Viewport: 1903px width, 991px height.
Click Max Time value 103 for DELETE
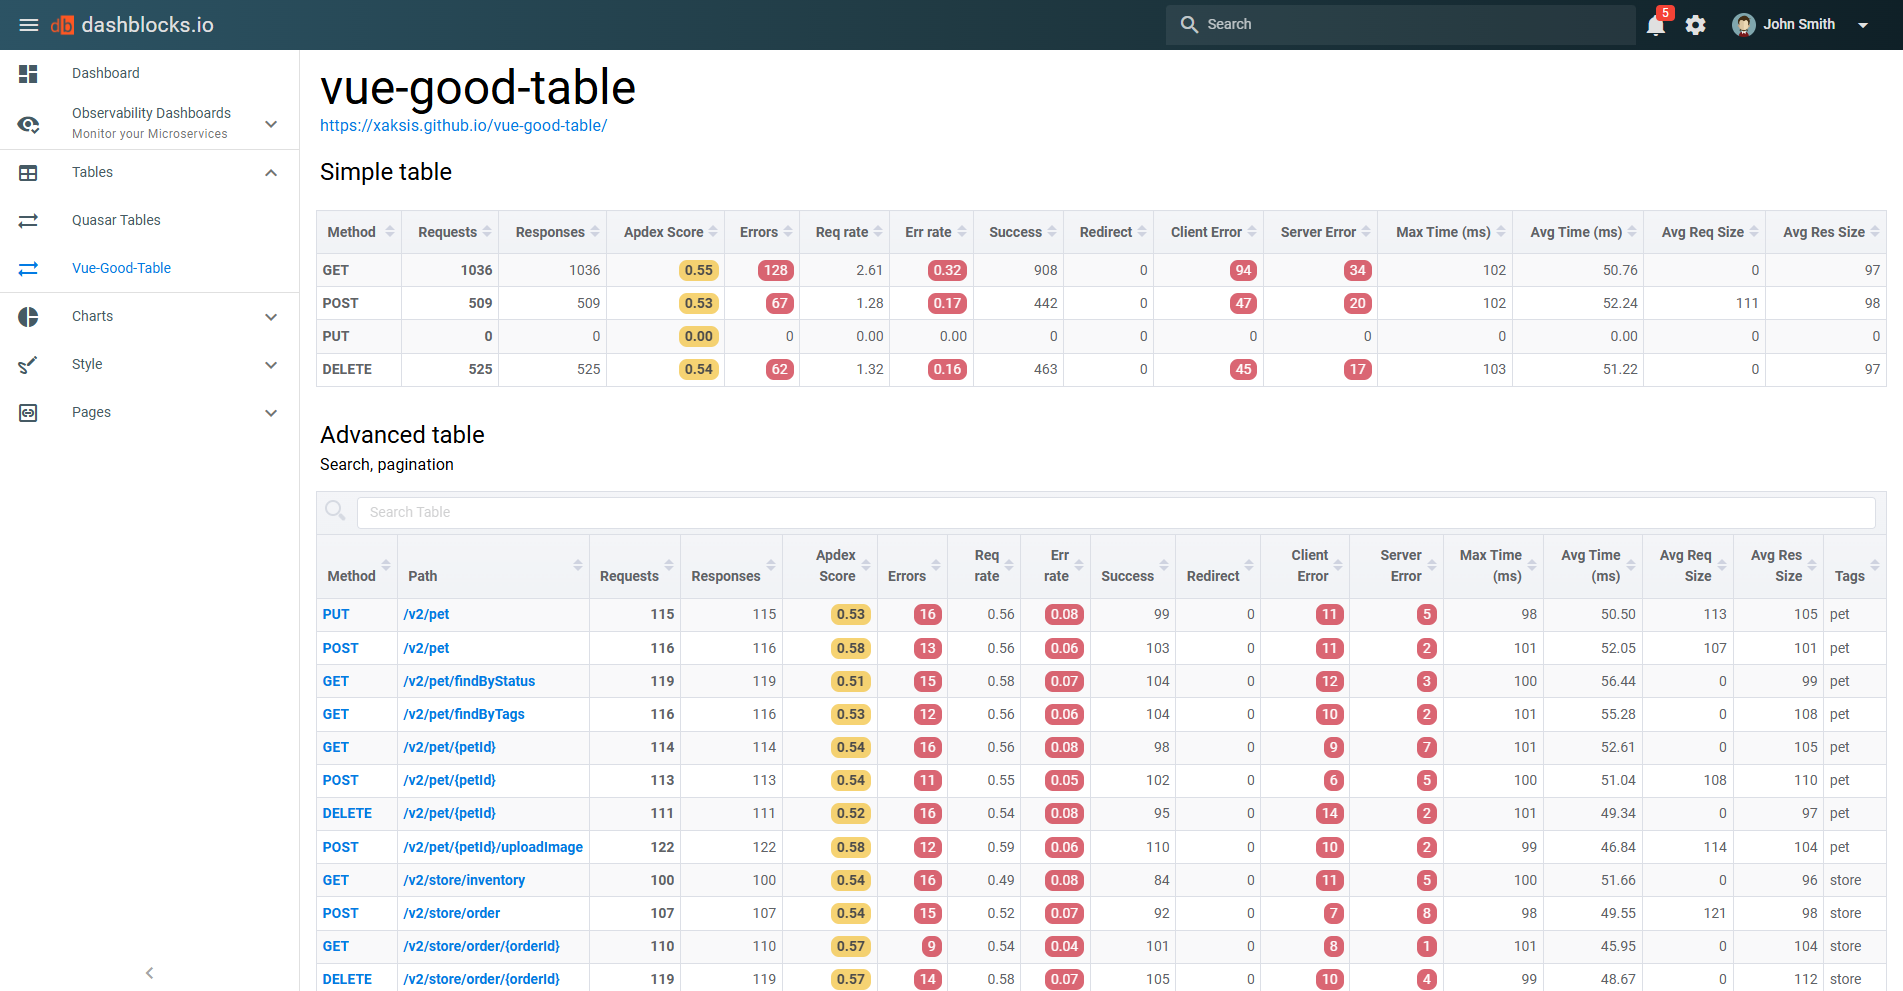pos(1494,370)
